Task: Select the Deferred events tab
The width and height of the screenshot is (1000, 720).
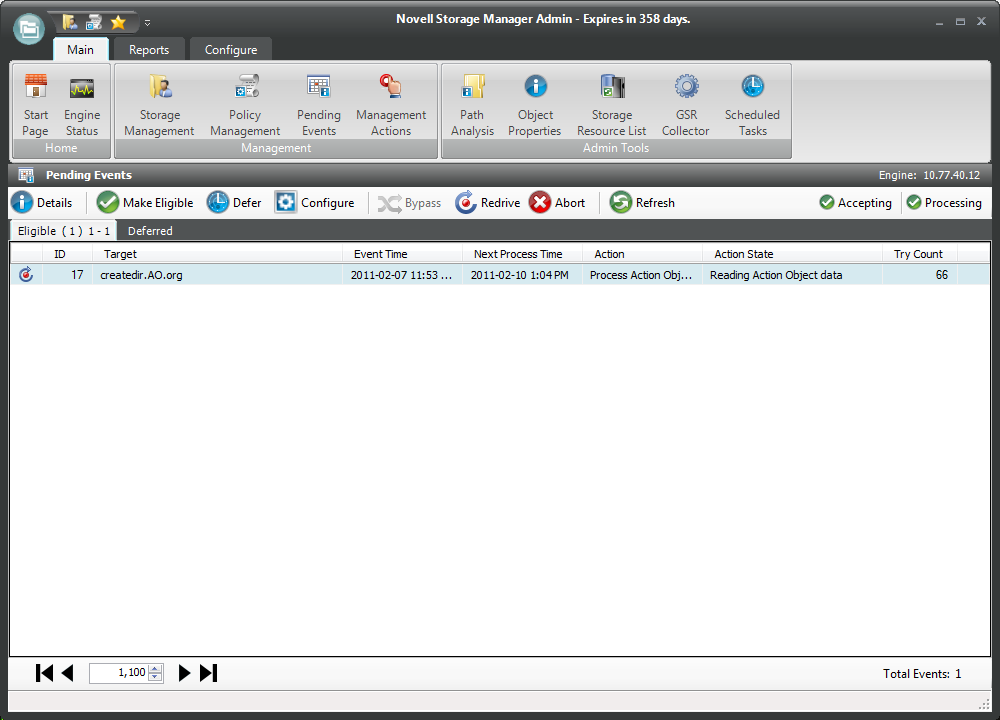Action: point(150,231)
